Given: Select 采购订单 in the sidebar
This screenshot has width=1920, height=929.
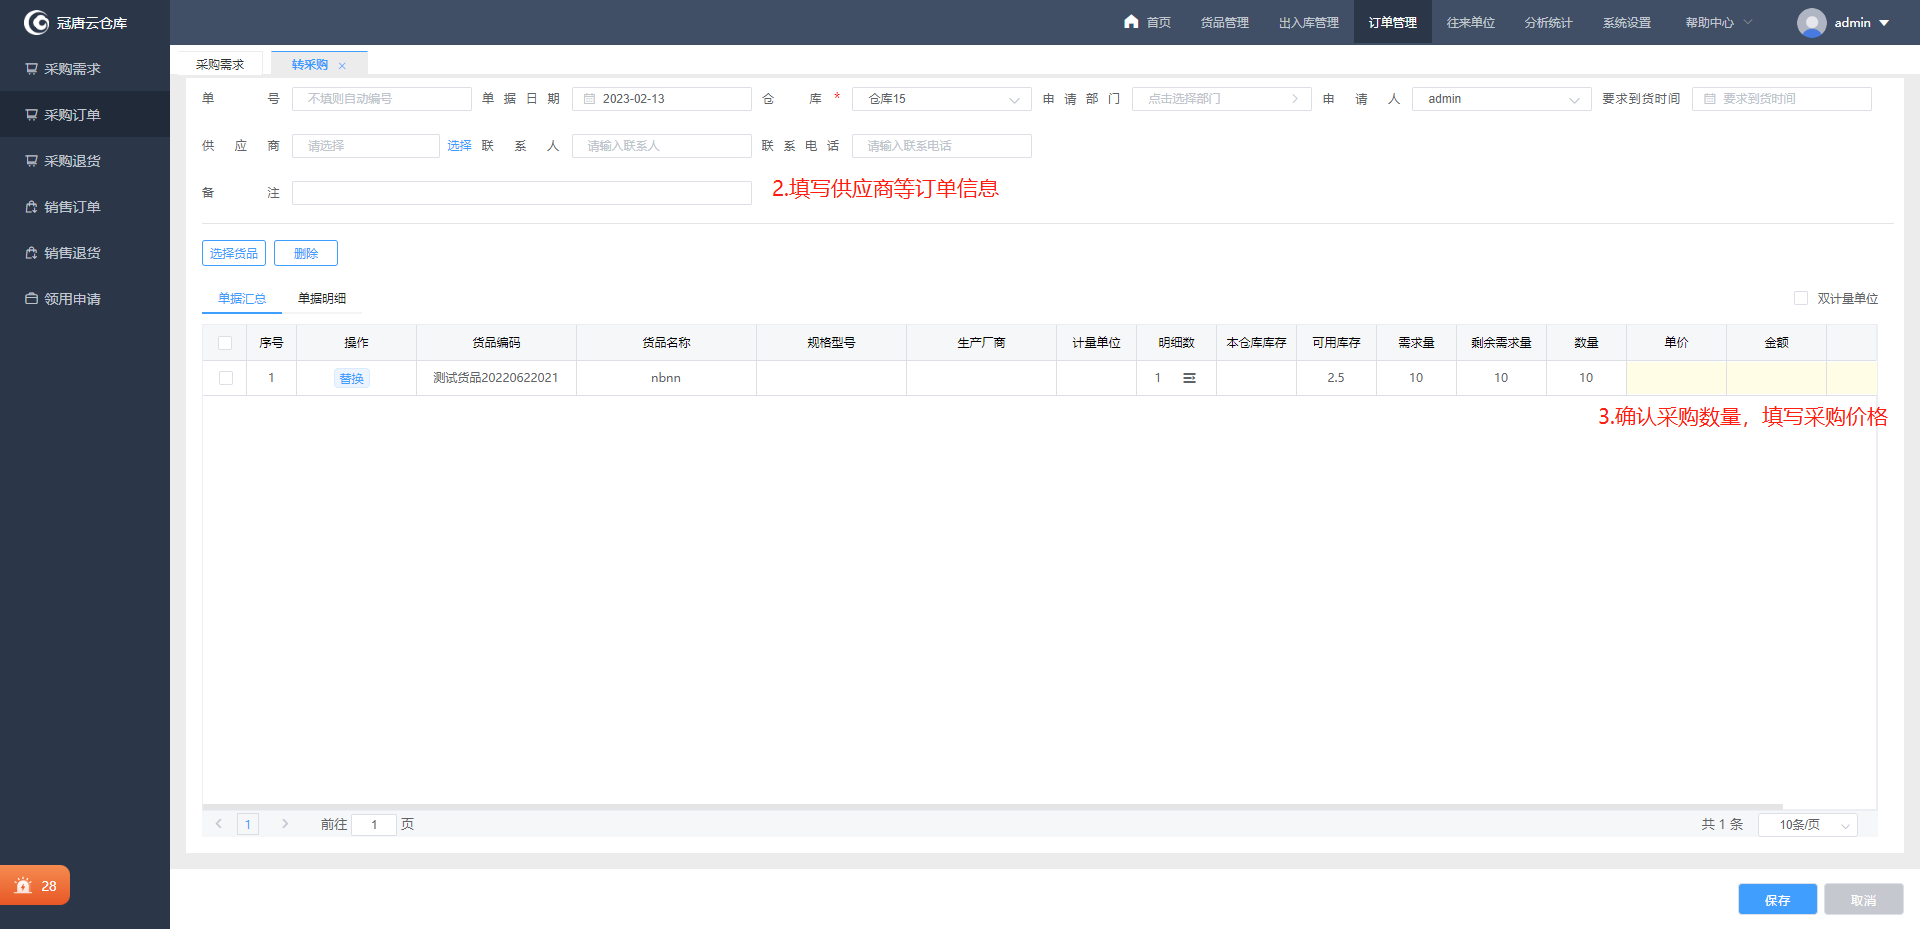Looking at the screenshot, I should click(x=85, y=115).
